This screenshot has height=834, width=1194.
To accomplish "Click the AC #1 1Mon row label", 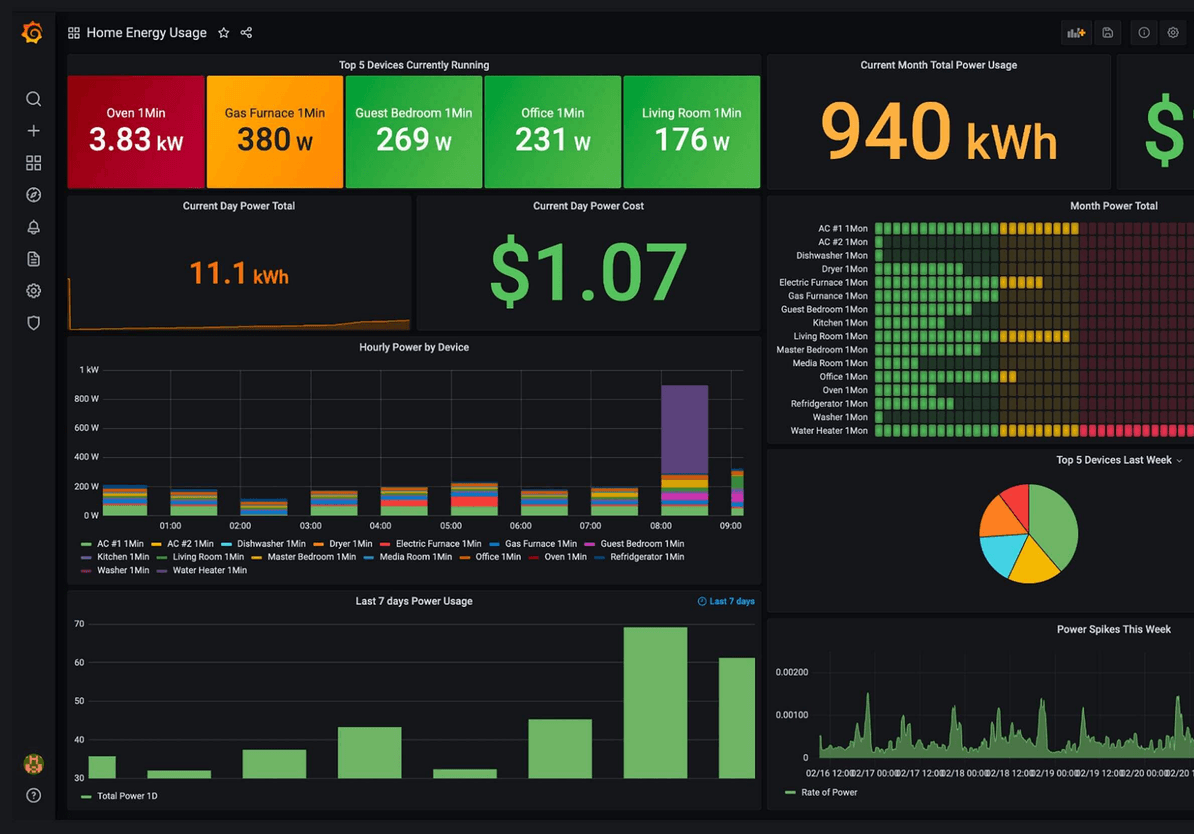I will [843, 228].
